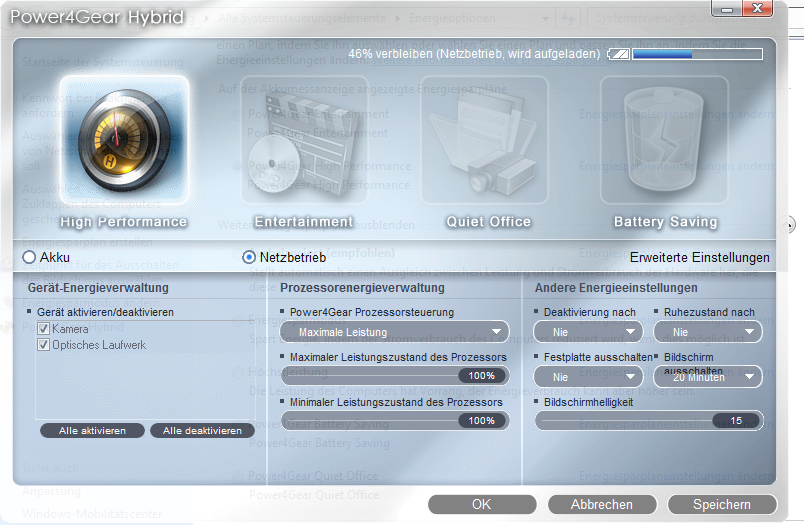Click the Battery Saving label
This screenshot has height=525, width=804.
(x=666, y=222)
